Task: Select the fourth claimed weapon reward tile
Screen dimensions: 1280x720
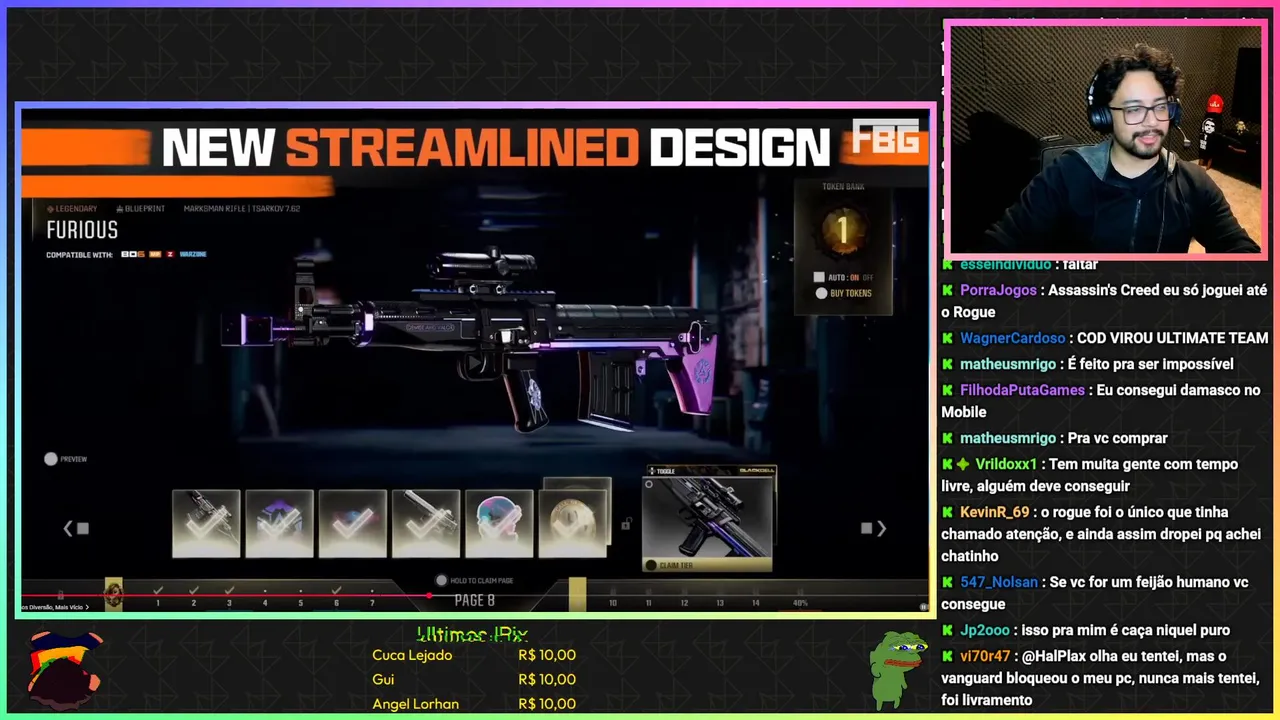Action: (x=426, y=523)
